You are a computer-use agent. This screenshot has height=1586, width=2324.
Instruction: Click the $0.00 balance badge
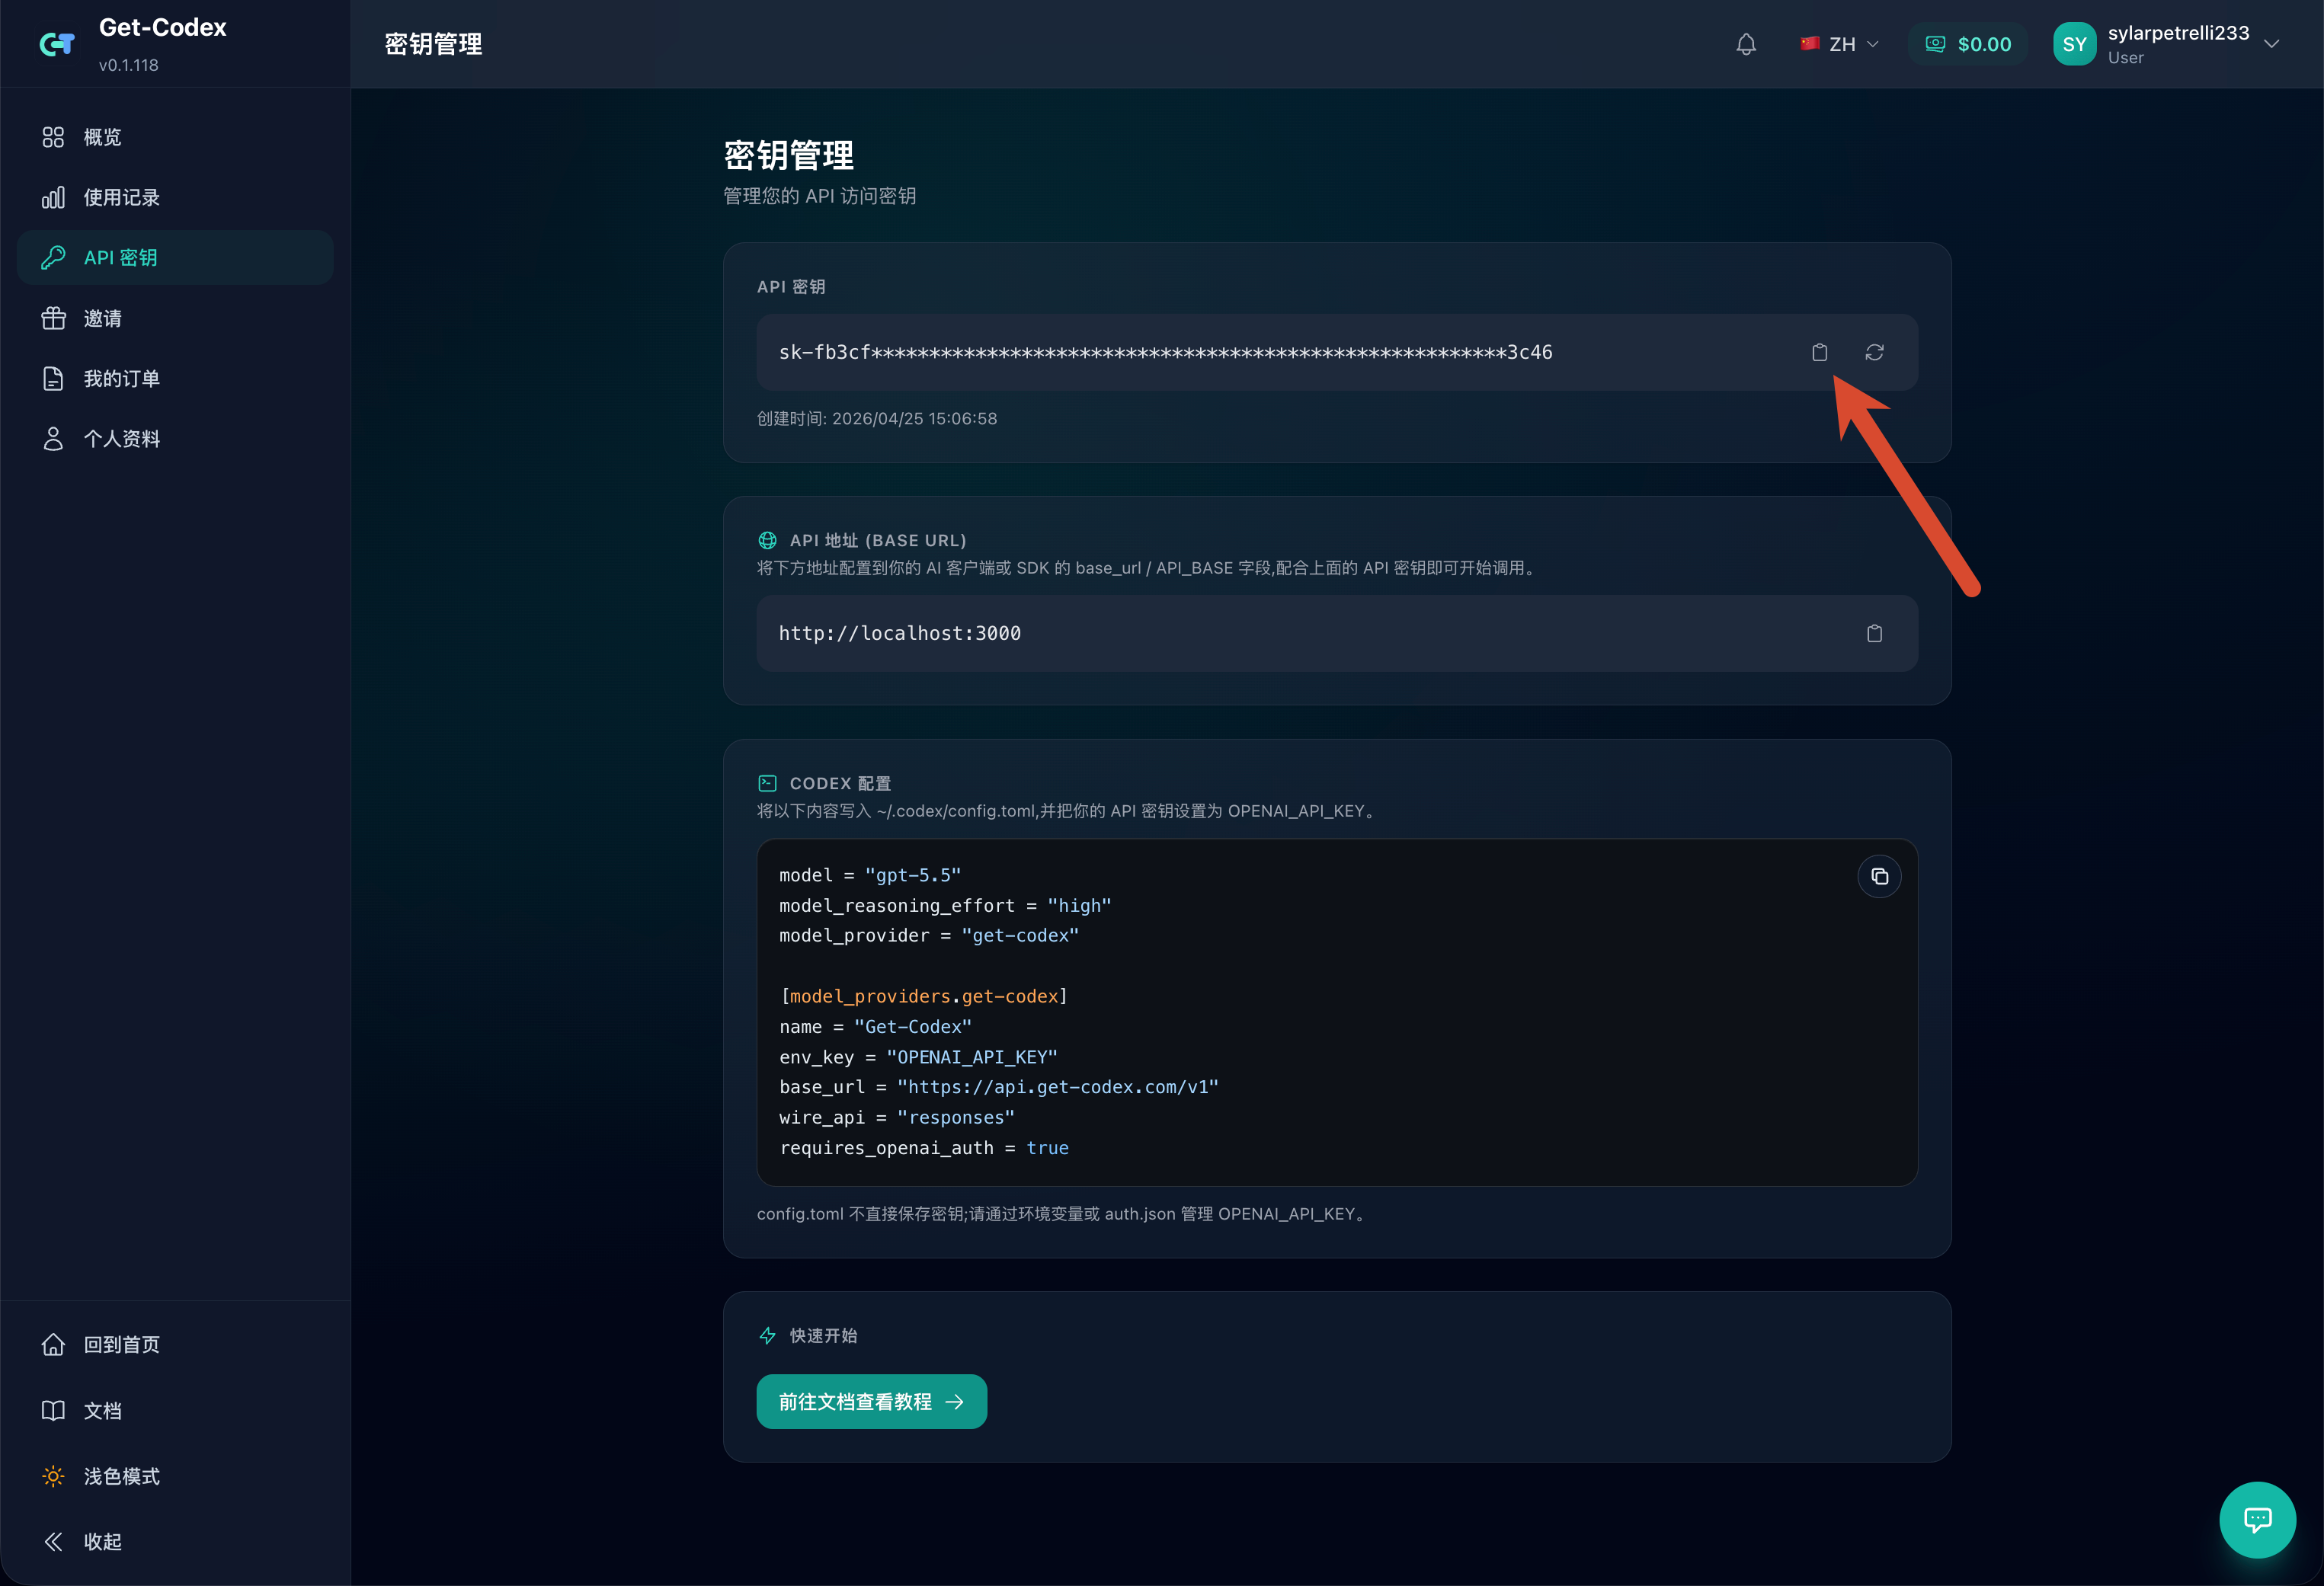1967,44
